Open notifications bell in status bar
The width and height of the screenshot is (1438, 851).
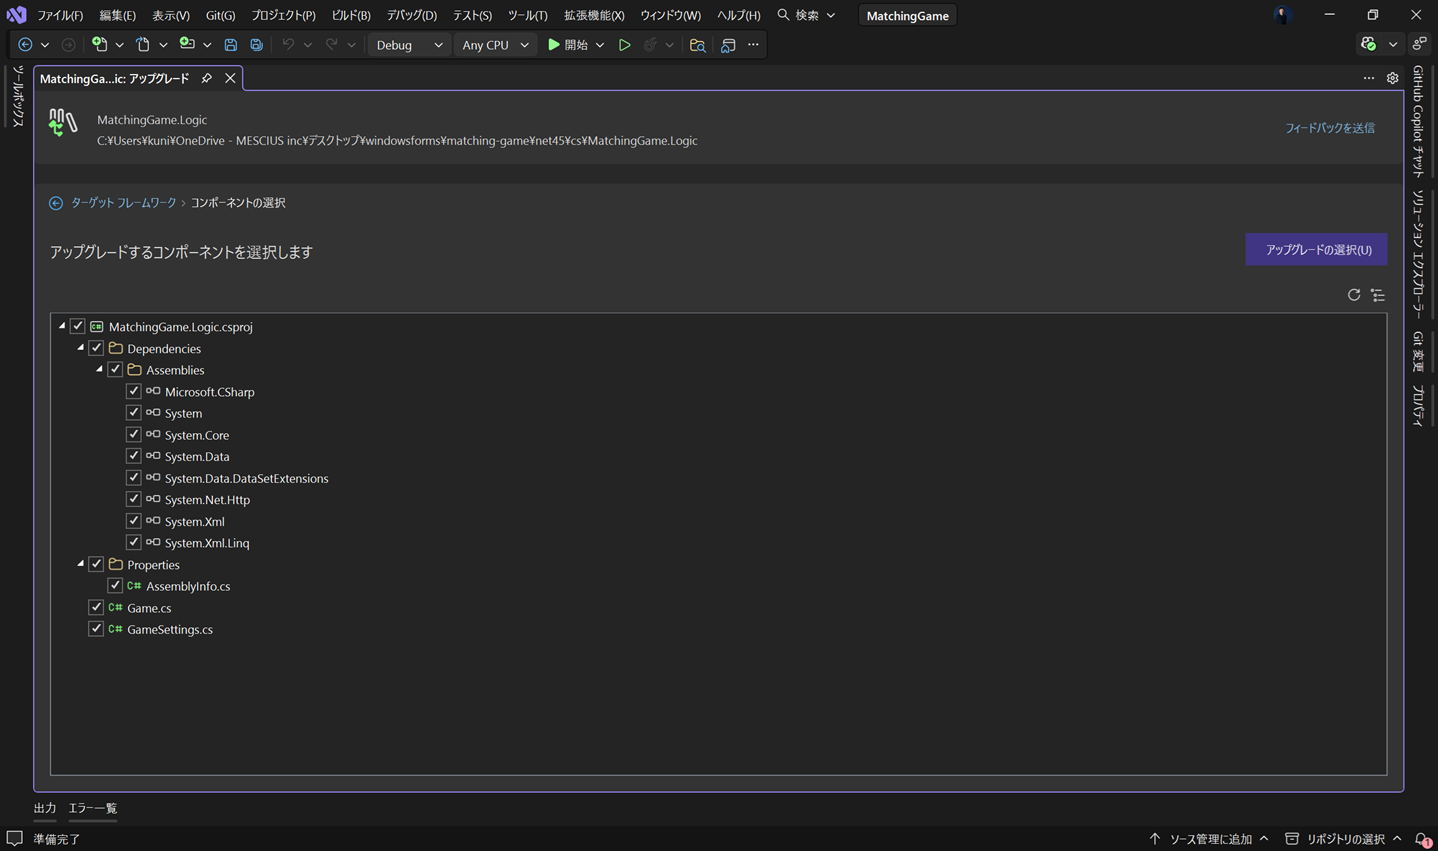pyautogui.click(x=1422, y=839)
